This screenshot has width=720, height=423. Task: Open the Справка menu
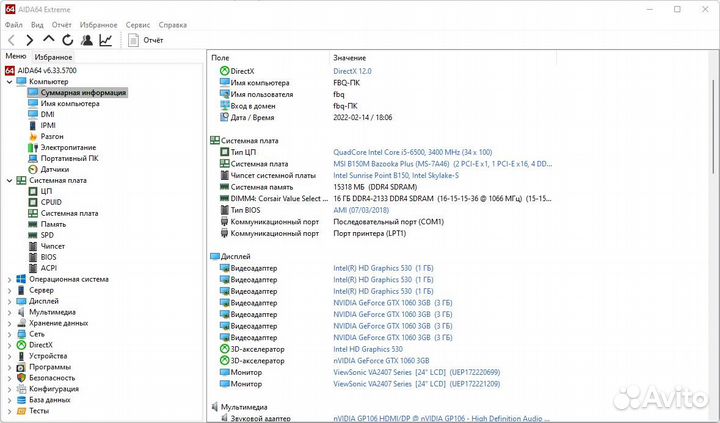tap(173, 25)
